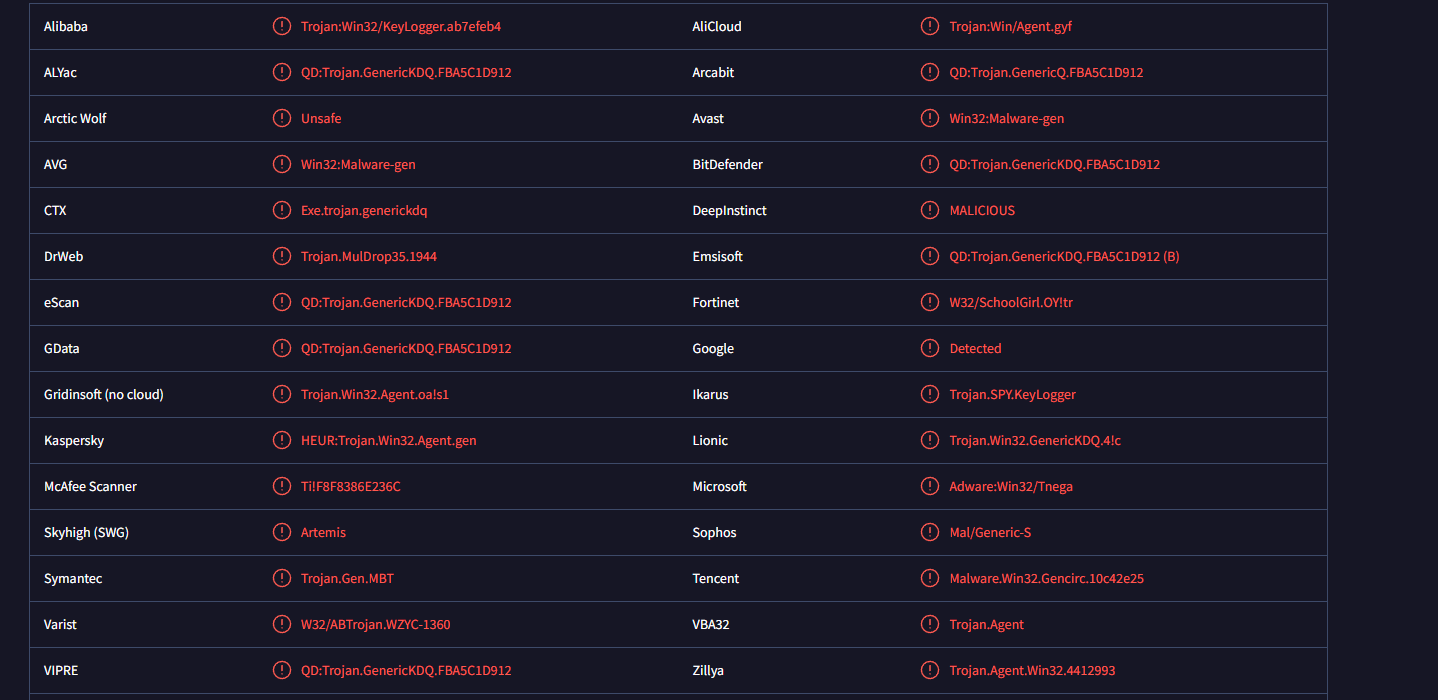Click the warning icon for Arcabit result
This screenshot has width=1438, height=700.
pyautogui.click(x=930, y=72)
